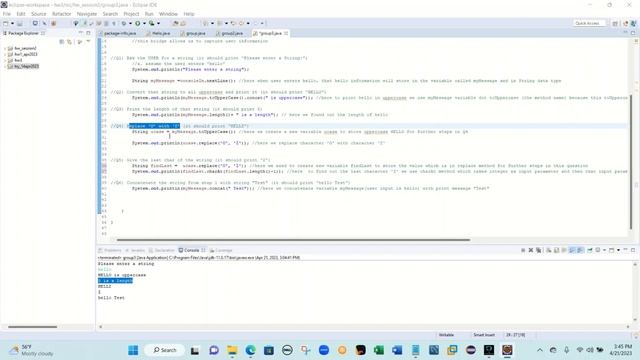
Task: Select the Problems view tab
Action: point(110,250)
